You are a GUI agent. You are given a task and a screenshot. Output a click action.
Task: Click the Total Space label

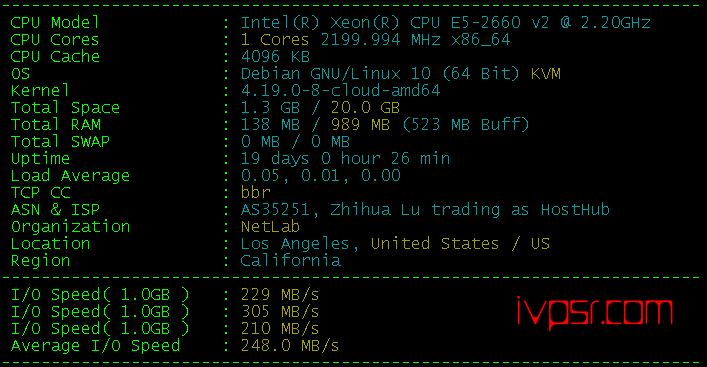pos(65,108)
